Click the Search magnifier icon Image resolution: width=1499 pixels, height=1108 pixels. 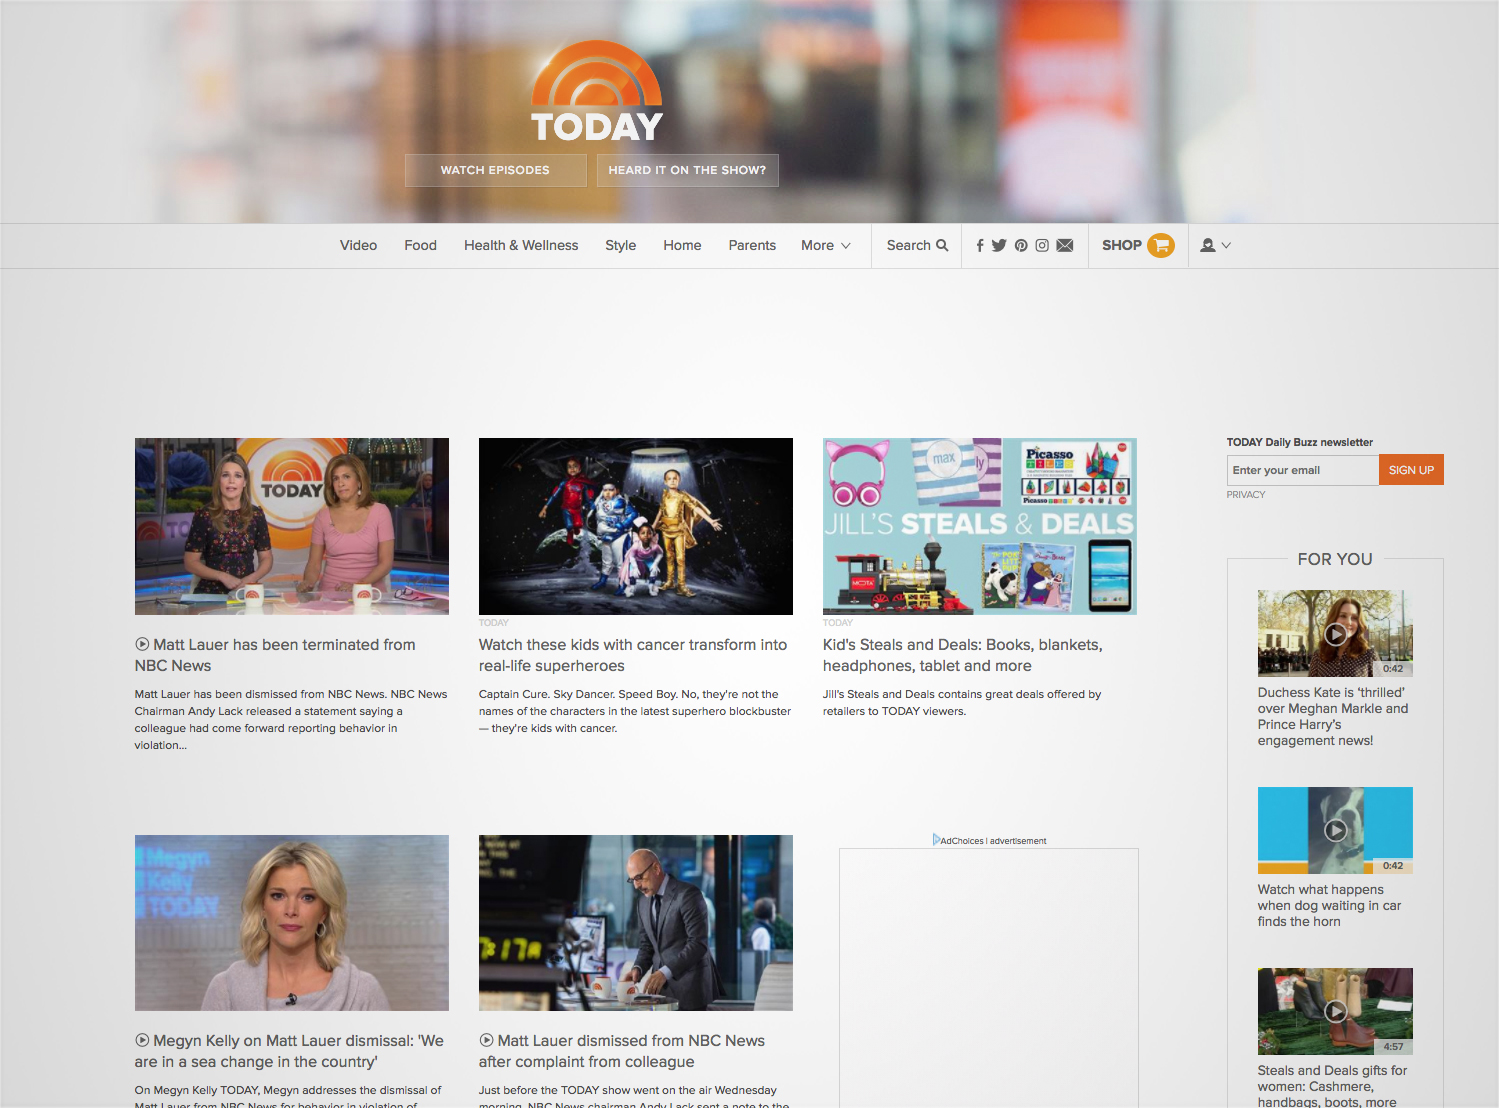point(942,245)
